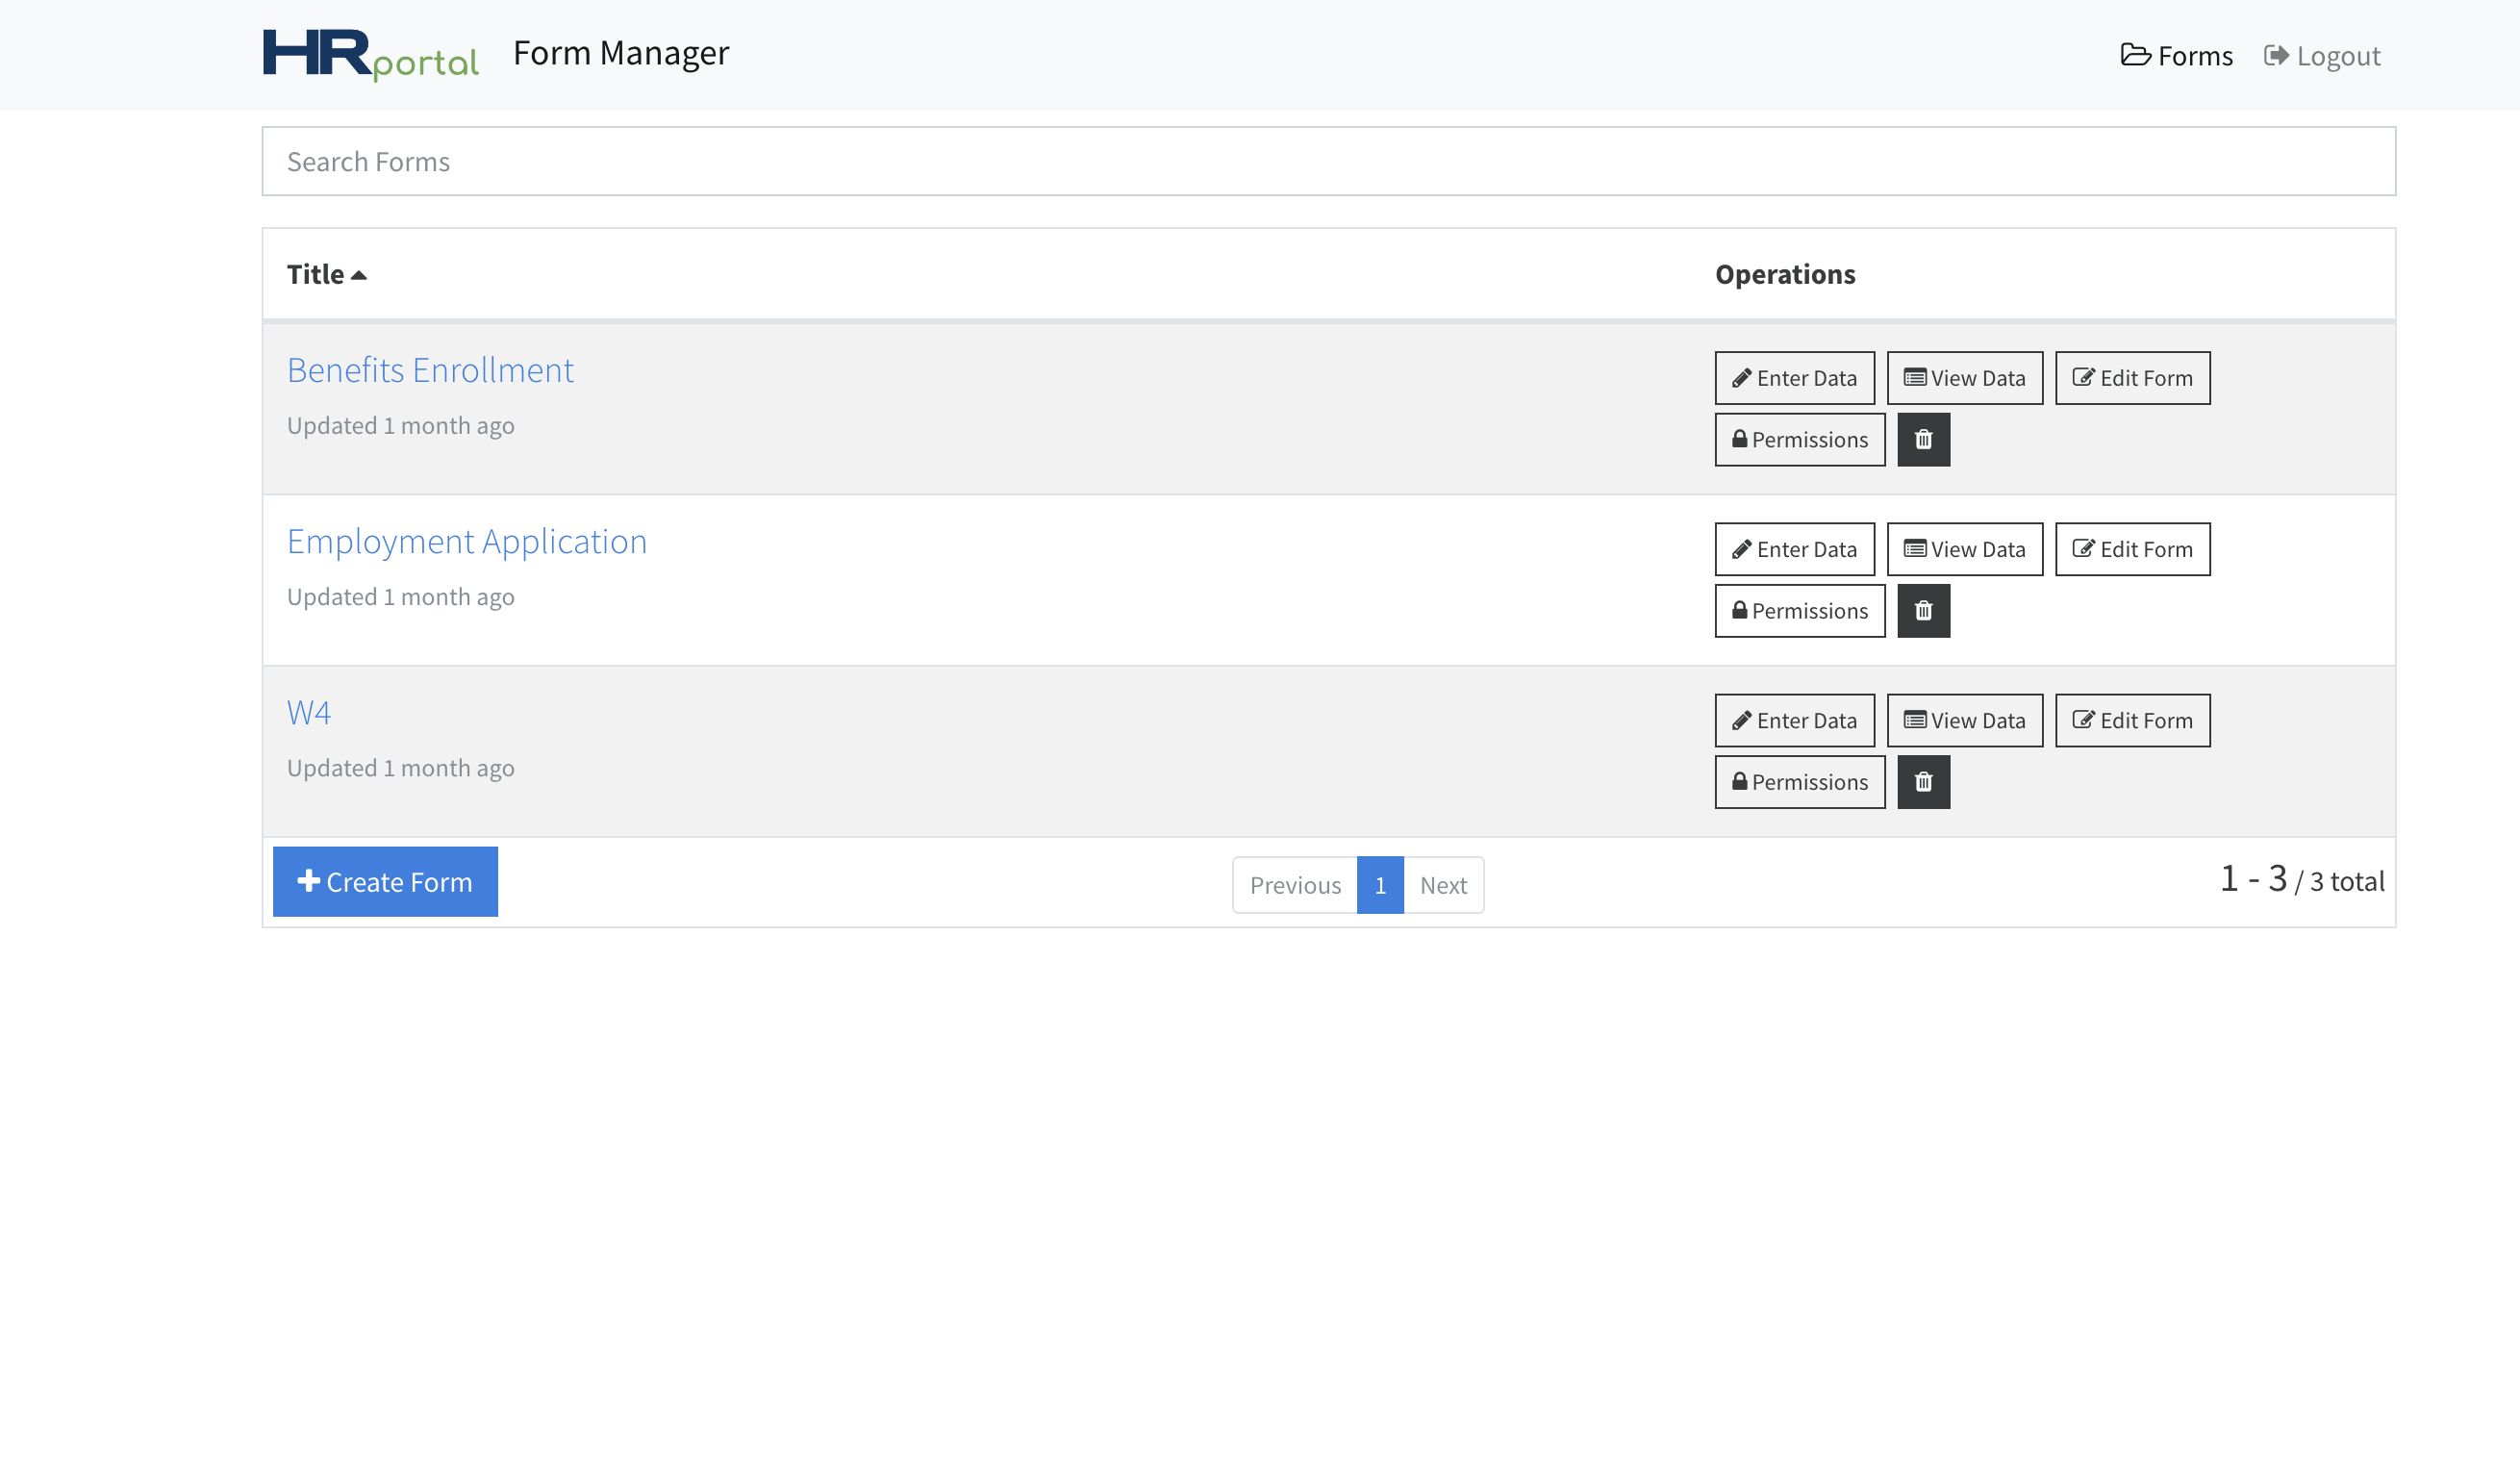Go to the Next page
The image size is (2520, 1468).
point(1443,885)
